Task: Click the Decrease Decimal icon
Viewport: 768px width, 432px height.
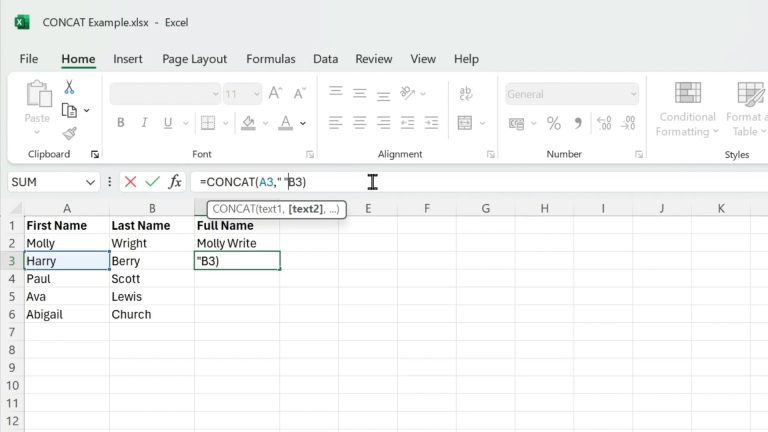Action: (628, 123)
